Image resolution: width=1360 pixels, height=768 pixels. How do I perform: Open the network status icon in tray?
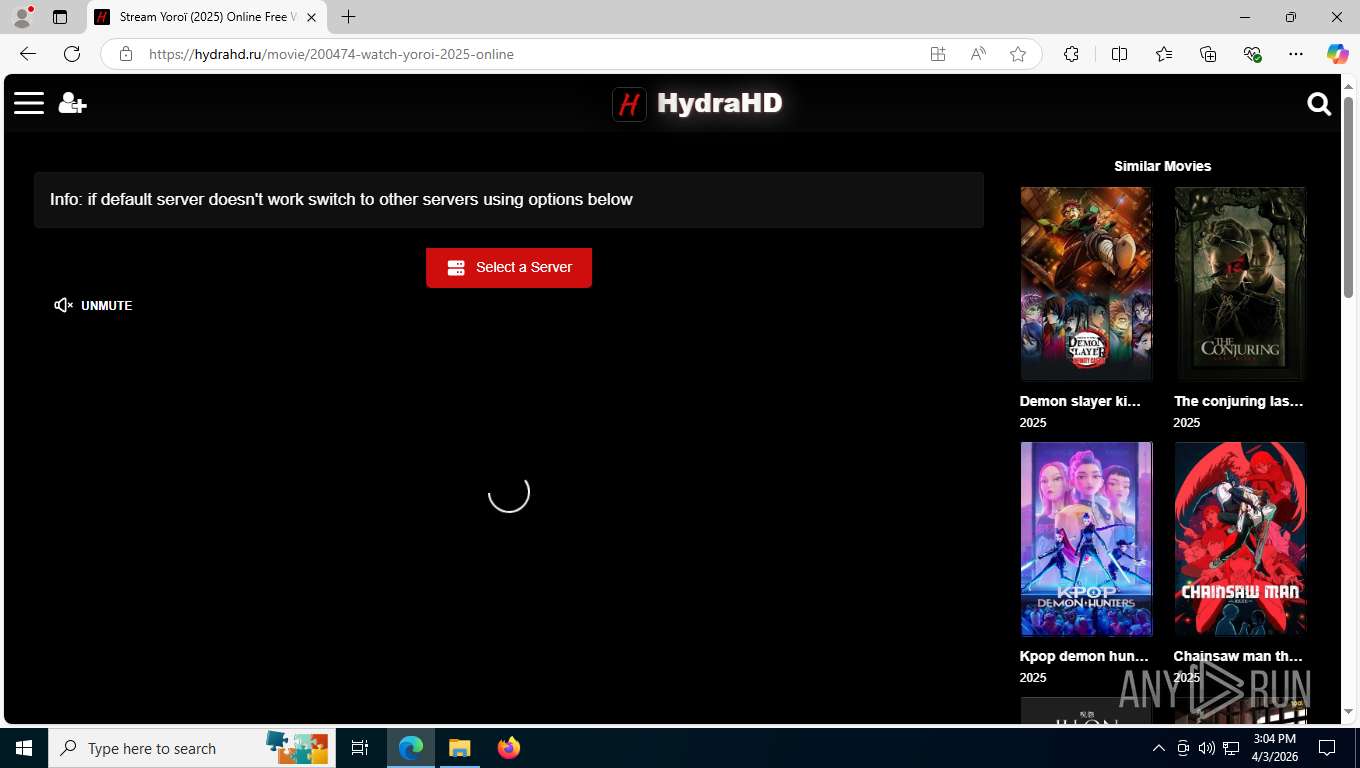click(x=1232, y=748)
